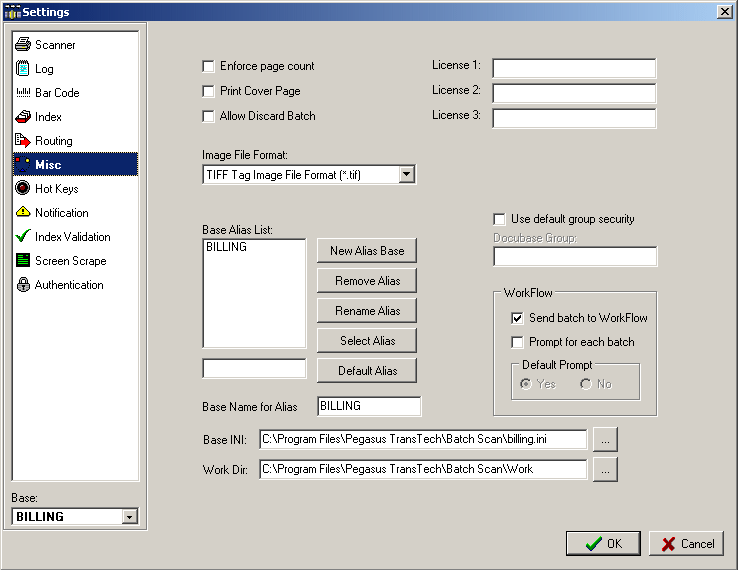Screen dimensions: 738x570
Task: Select BILLING in Base Alias List
Action: coord(226,247)
